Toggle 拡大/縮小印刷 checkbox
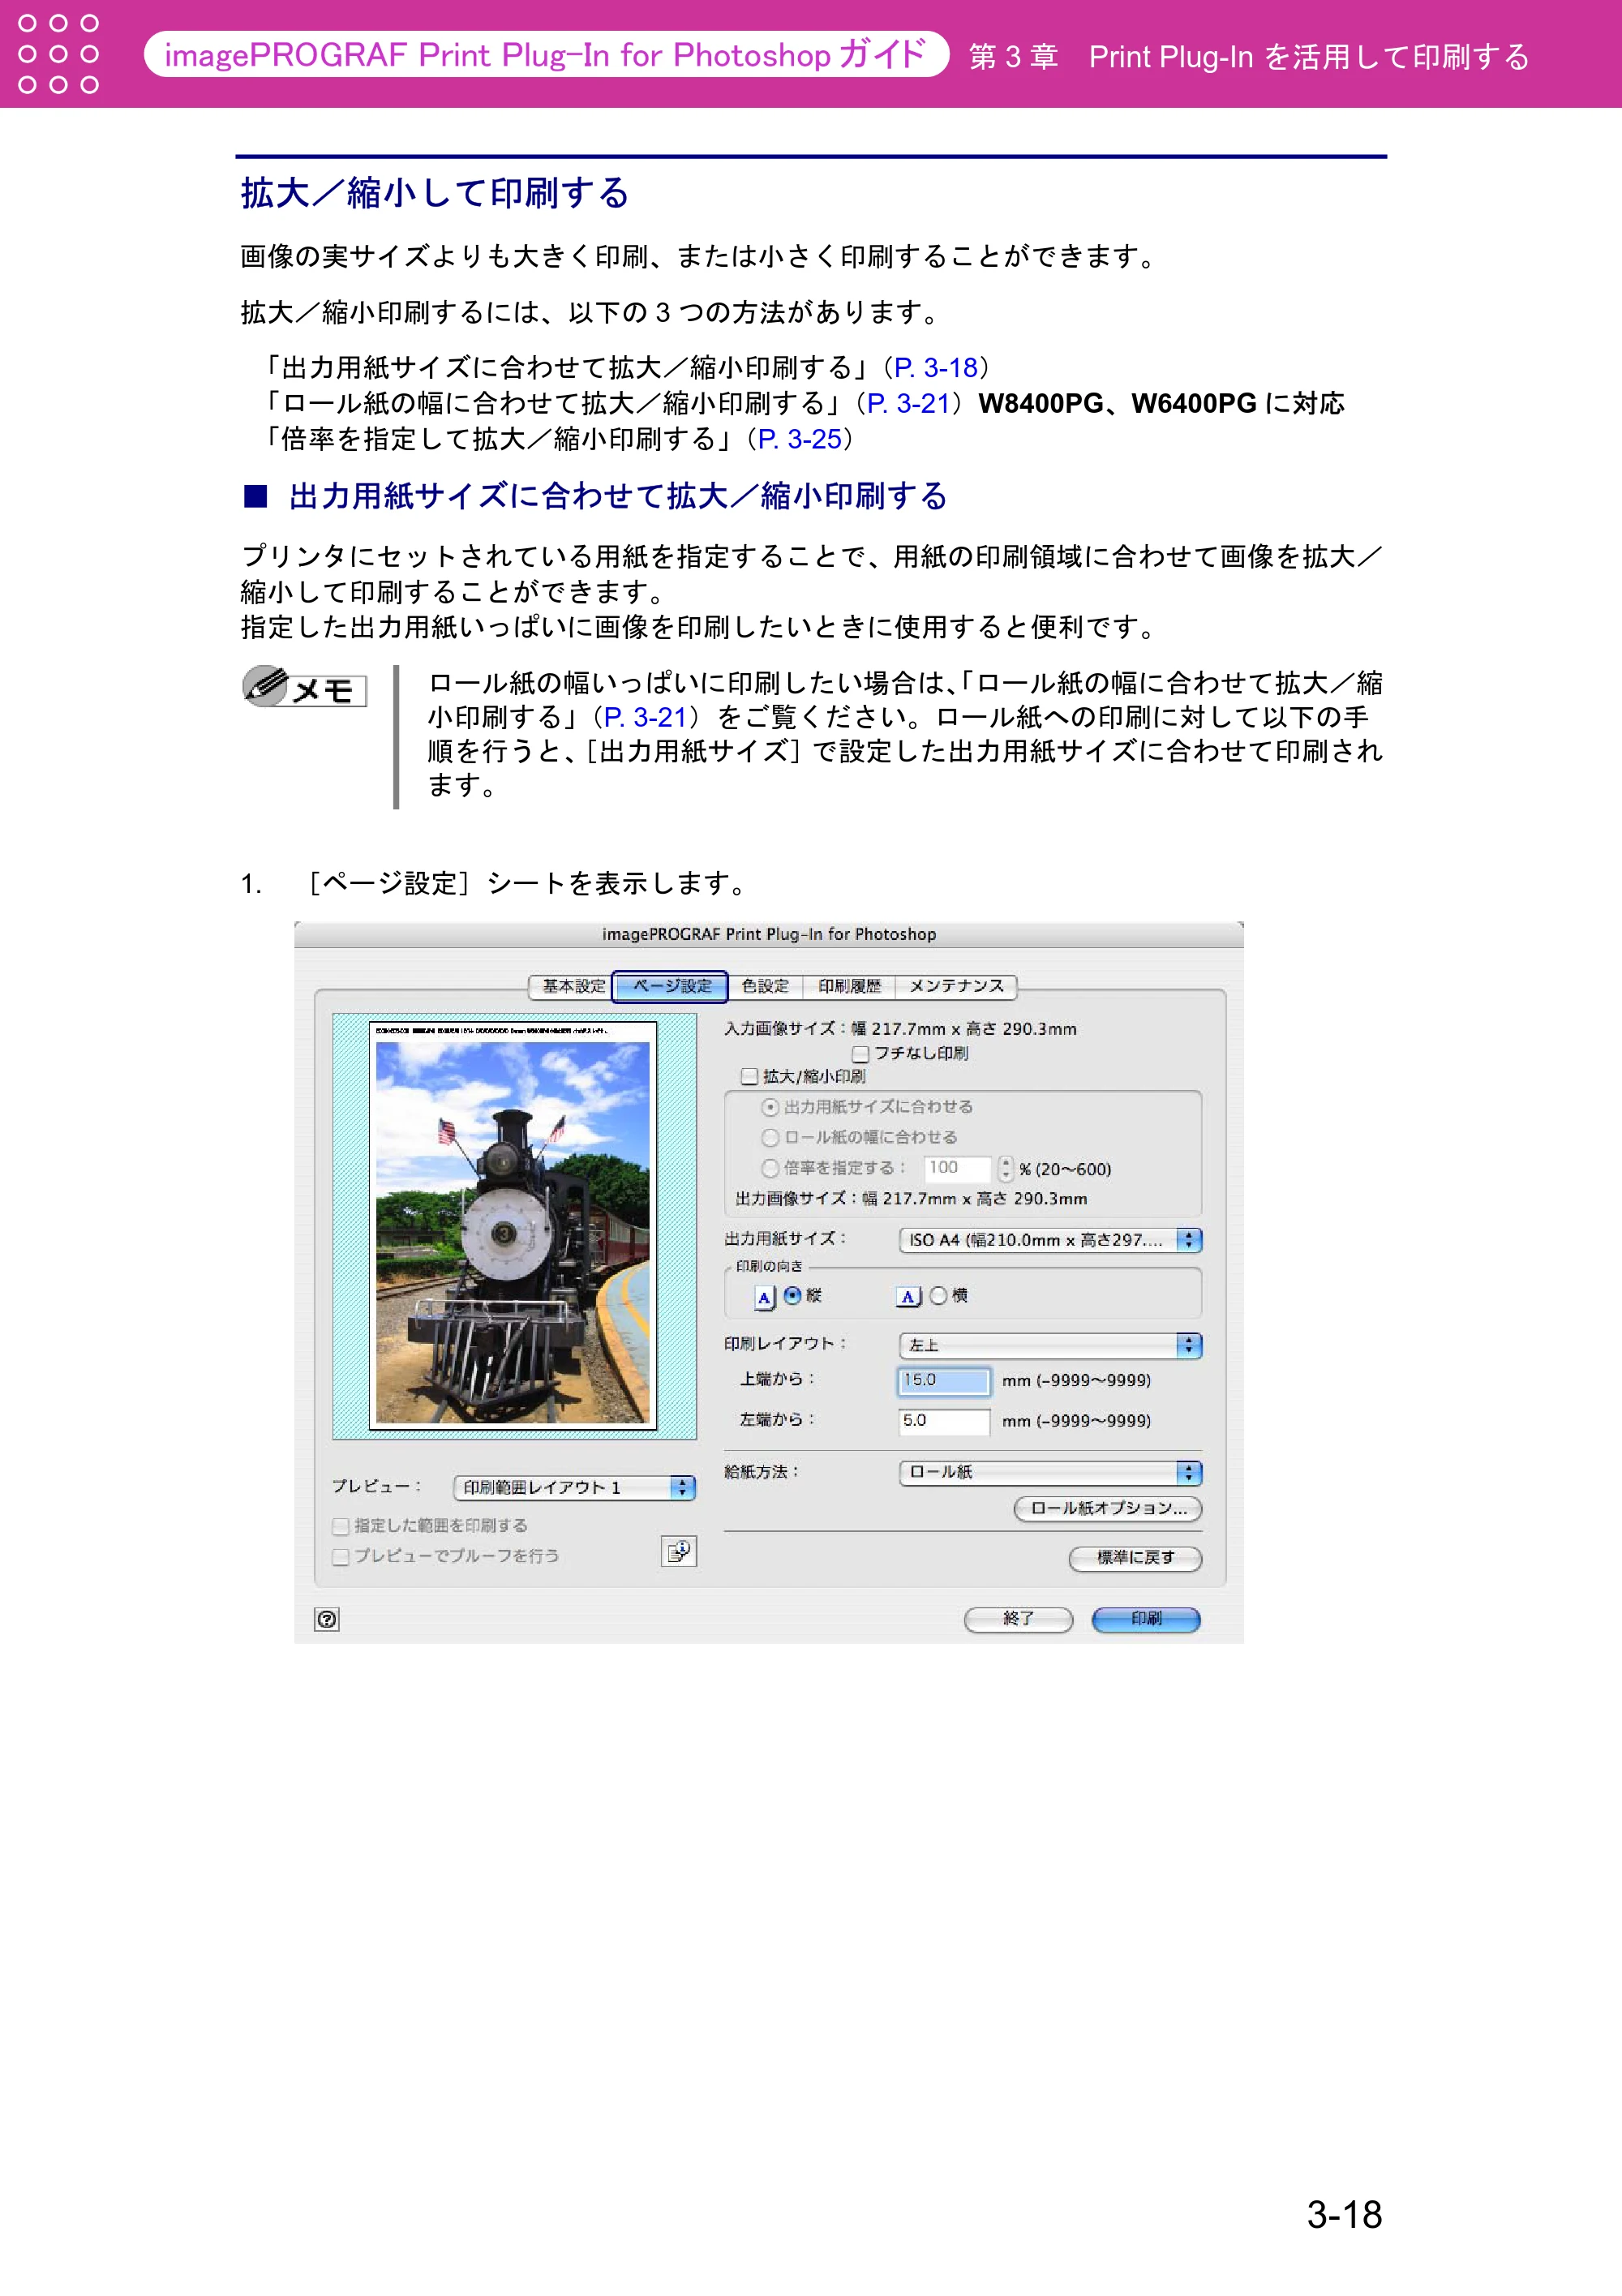This screenshot has width=1622, height=2296. coord(749,1076)
